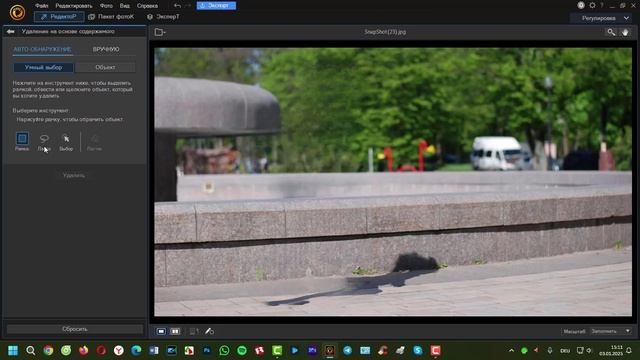Switch to the Редактор mode tab
640x360 pixels.
[x=59, y=17]
